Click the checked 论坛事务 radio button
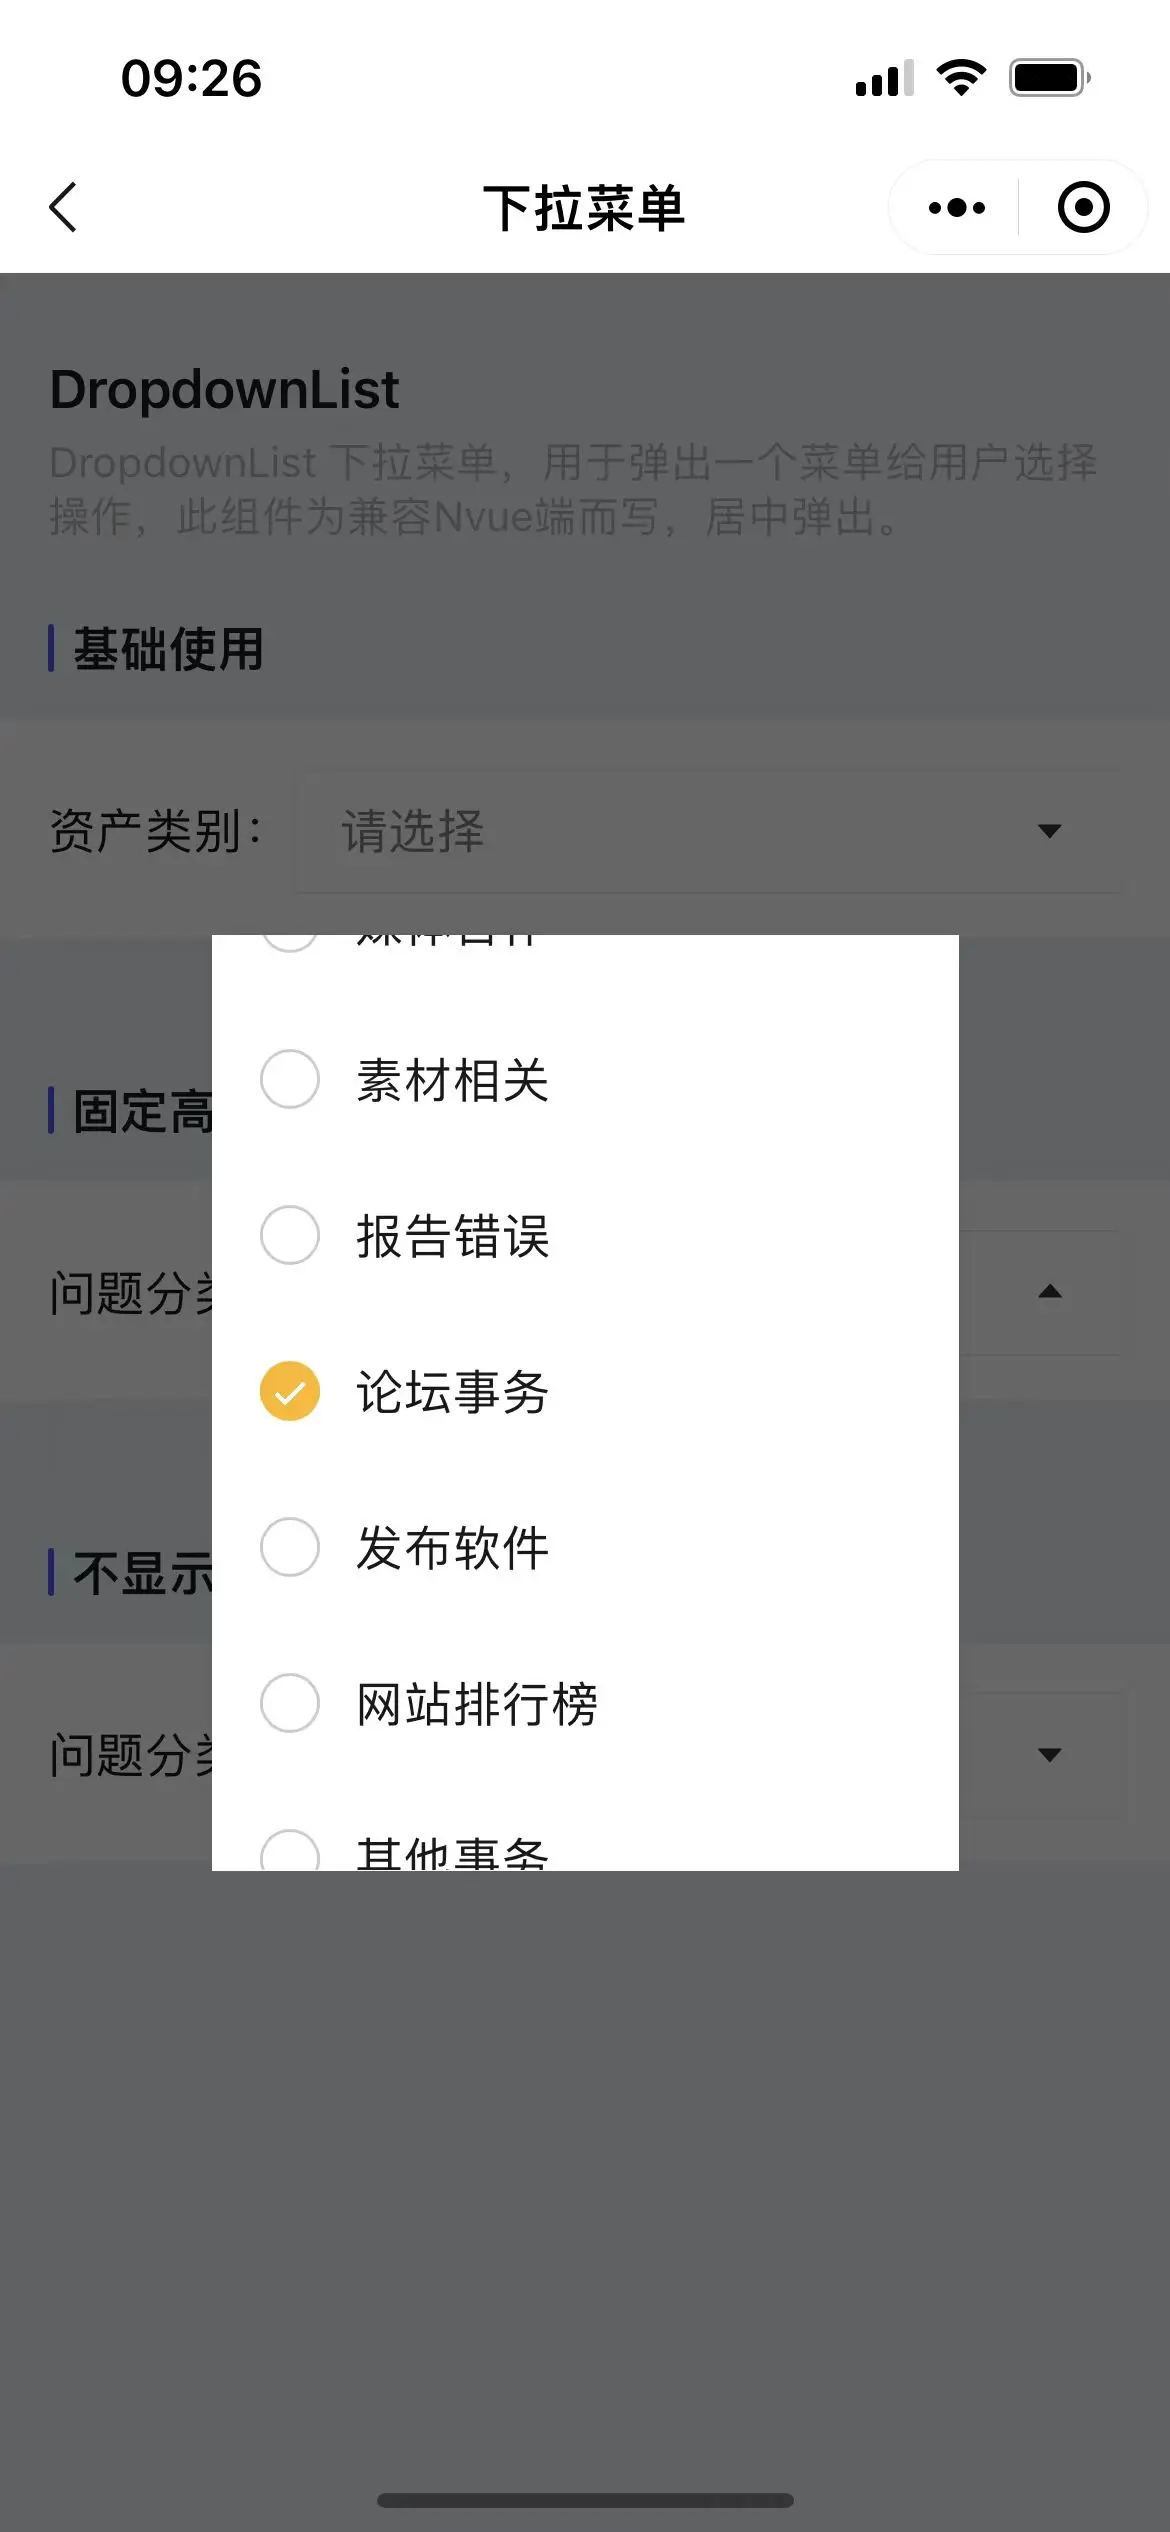1170x2532 pixels. click(x=290, y=1391)
